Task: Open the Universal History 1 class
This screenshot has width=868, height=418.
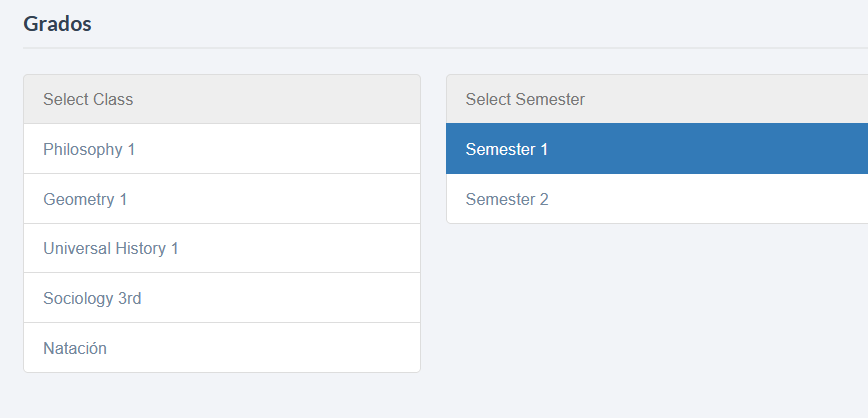Action: click(111, 248)
